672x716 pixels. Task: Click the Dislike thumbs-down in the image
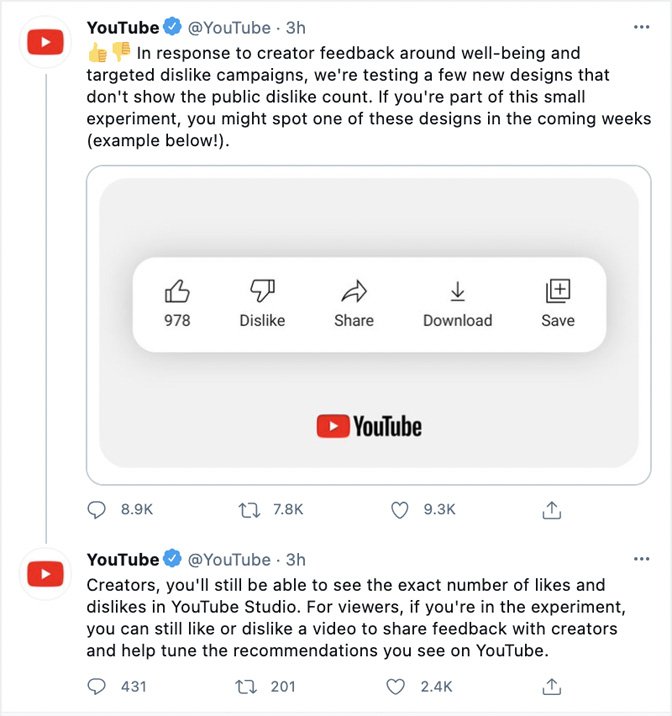262,291
